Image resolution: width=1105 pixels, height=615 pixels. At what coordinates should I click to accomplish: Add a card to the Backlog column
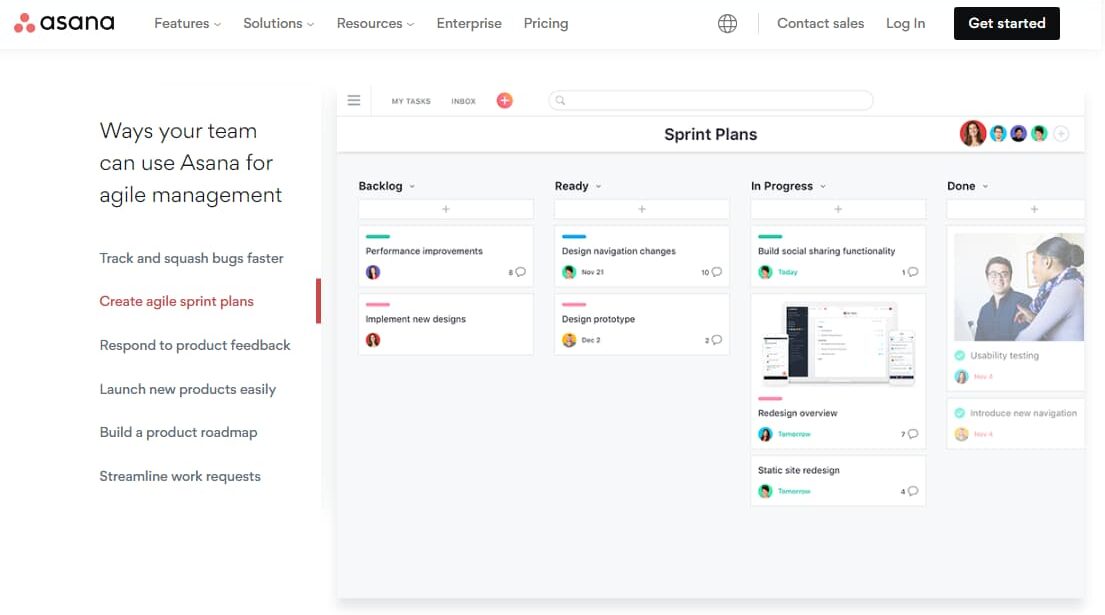(x=445, y=209)
